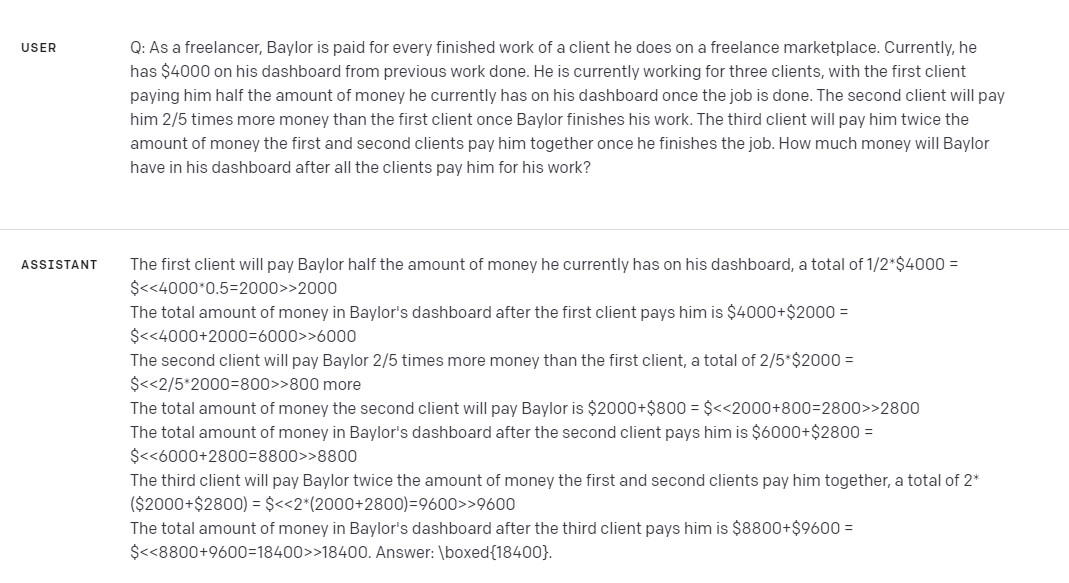The height and width of the screenshot is (583, 1069).
Task: Click line starting 'The third client will pay'
Action: (554, 480)
